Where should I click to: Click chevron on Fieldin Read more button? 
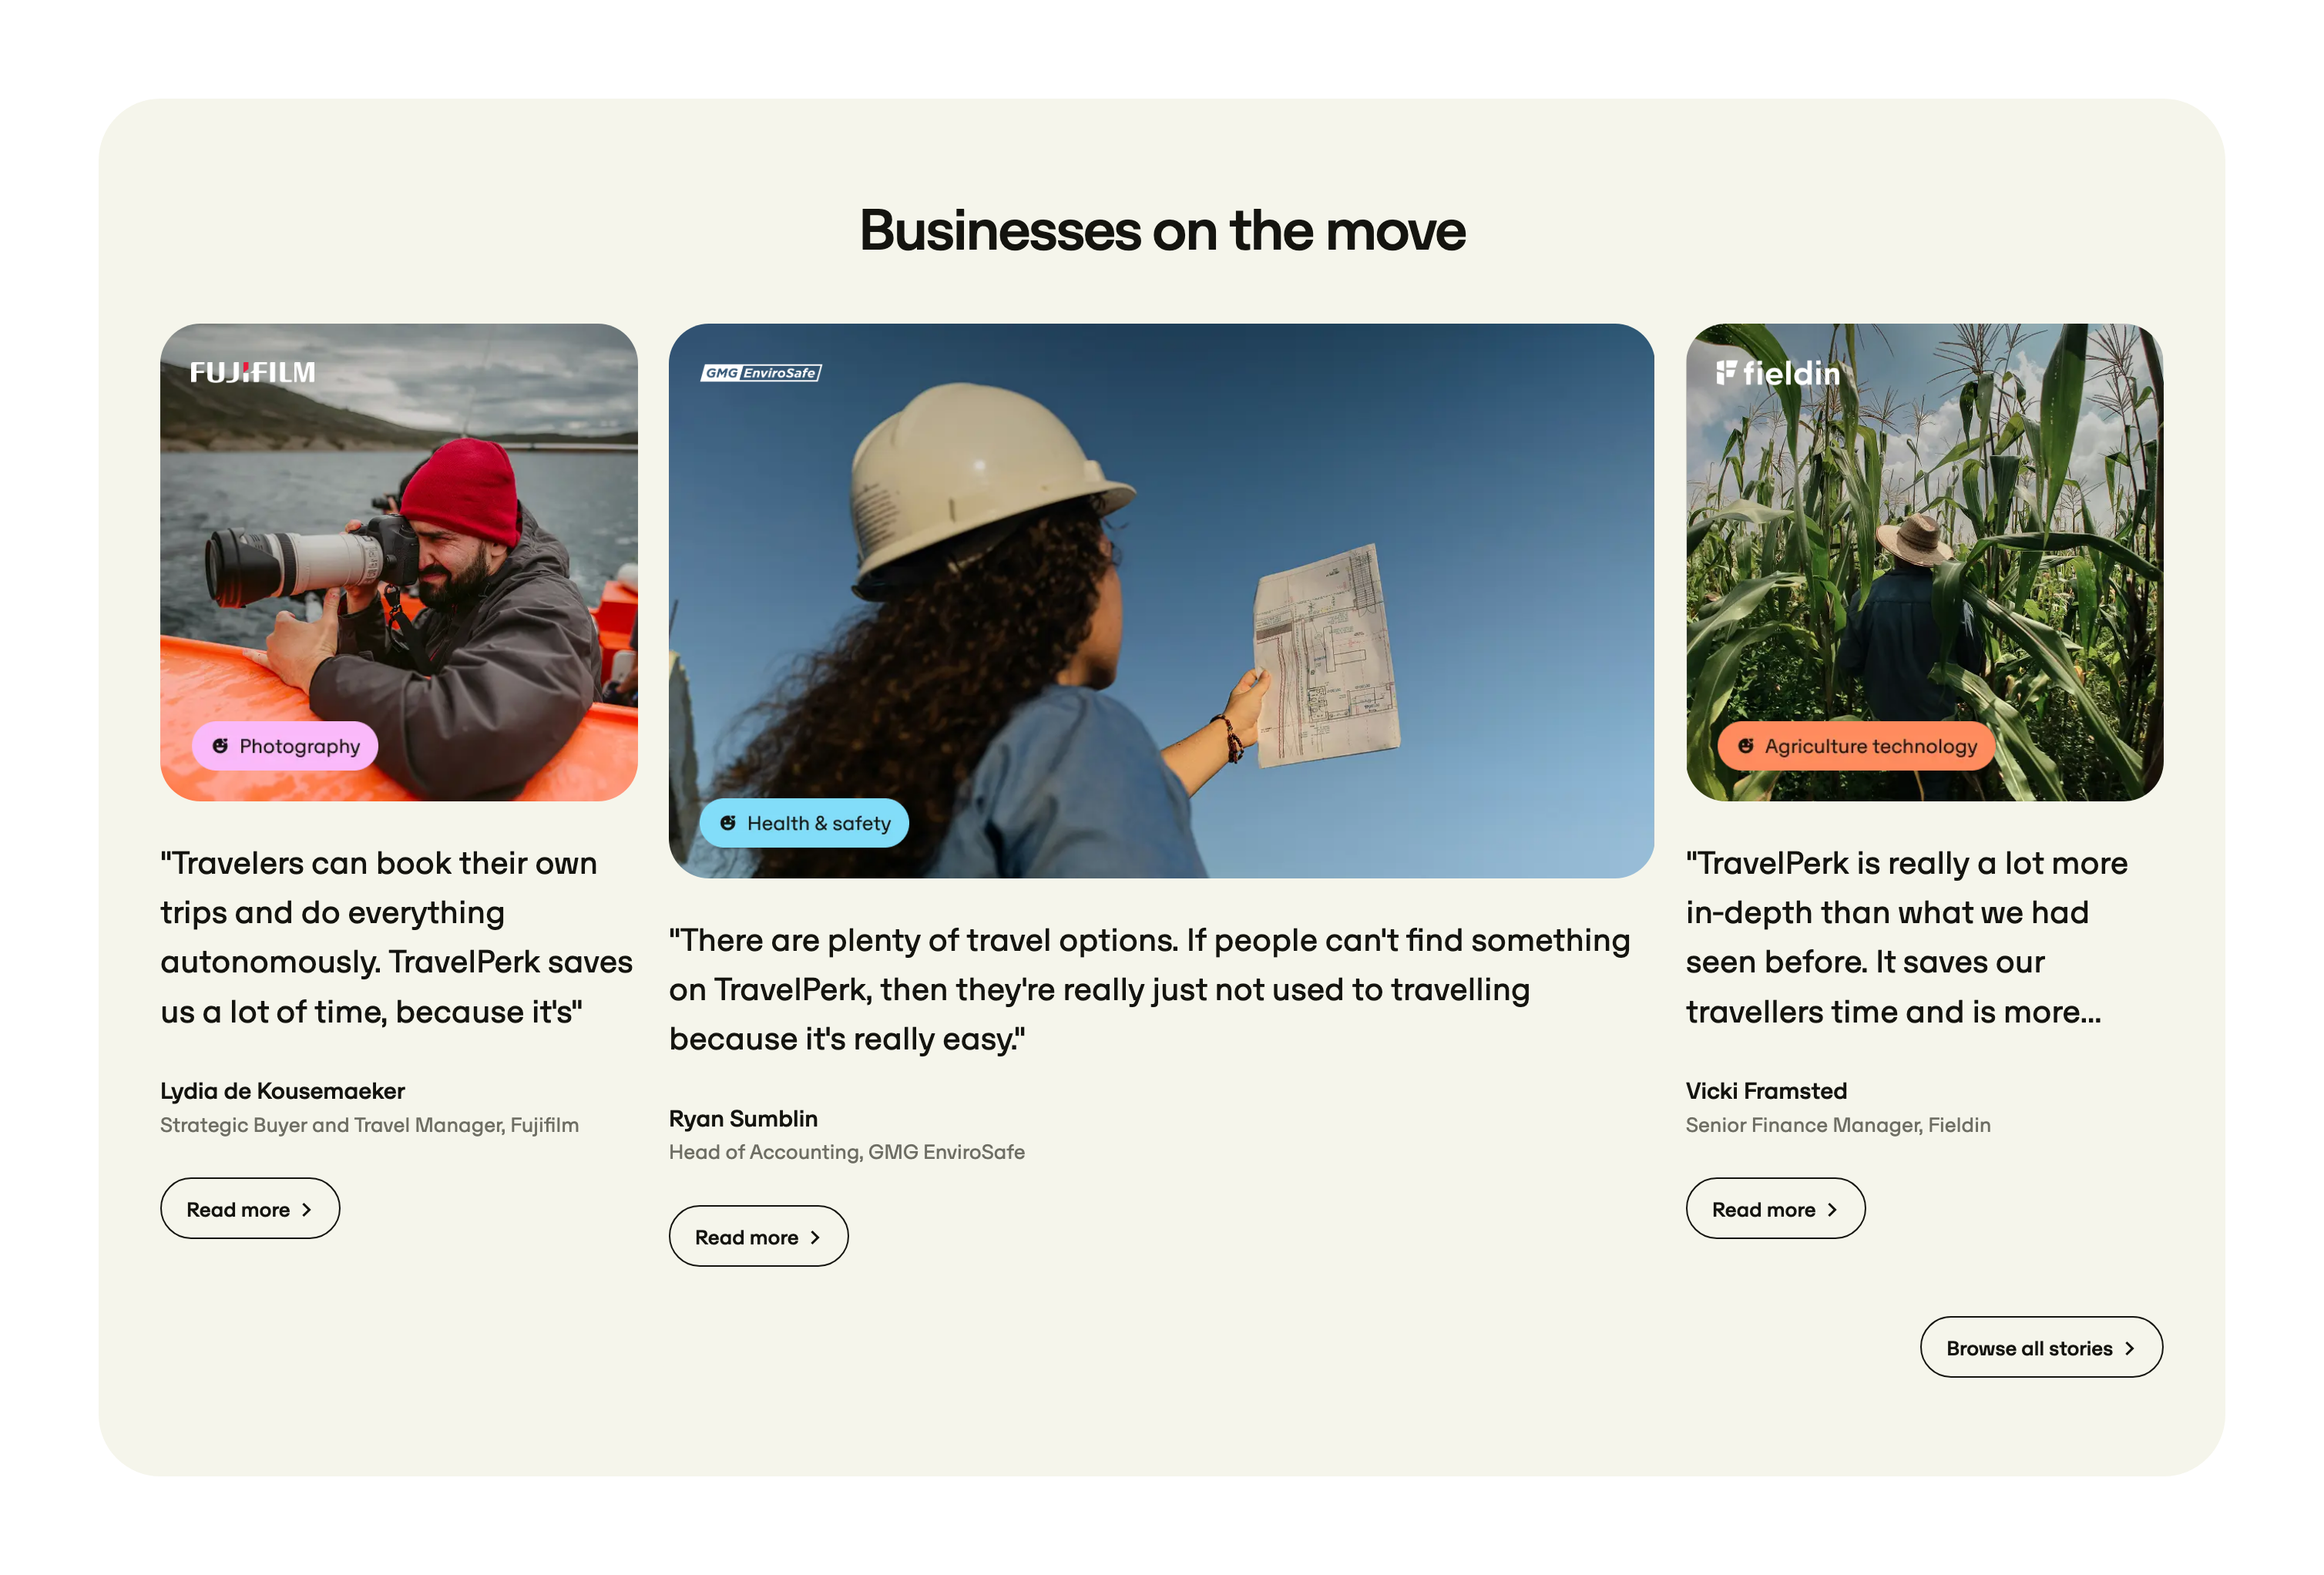pyautogui.click(x=1832, y=1210)
